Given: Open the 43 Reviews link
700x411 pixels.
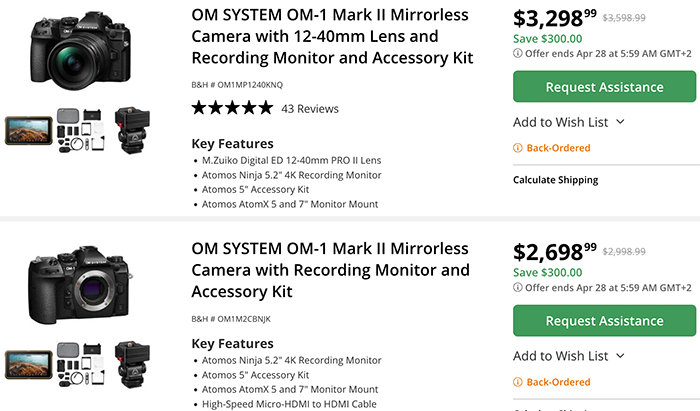Looking at the screenshot, I should coord(310,108).
